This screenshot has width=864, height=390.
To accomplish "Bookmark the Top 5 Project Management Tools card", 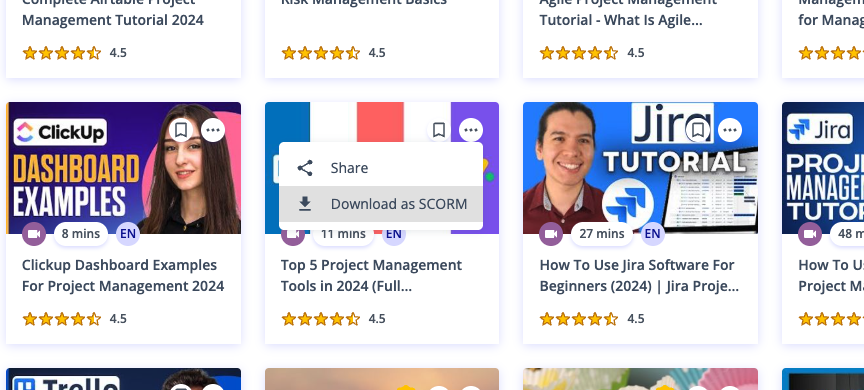I will [x=439, y=131].
